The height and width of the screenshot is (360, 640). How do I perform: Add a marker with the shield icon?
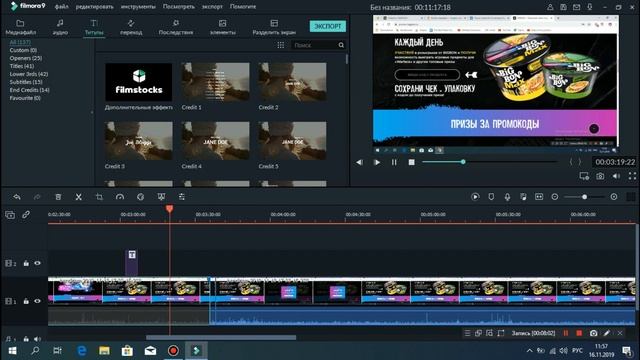pos(491,197)
